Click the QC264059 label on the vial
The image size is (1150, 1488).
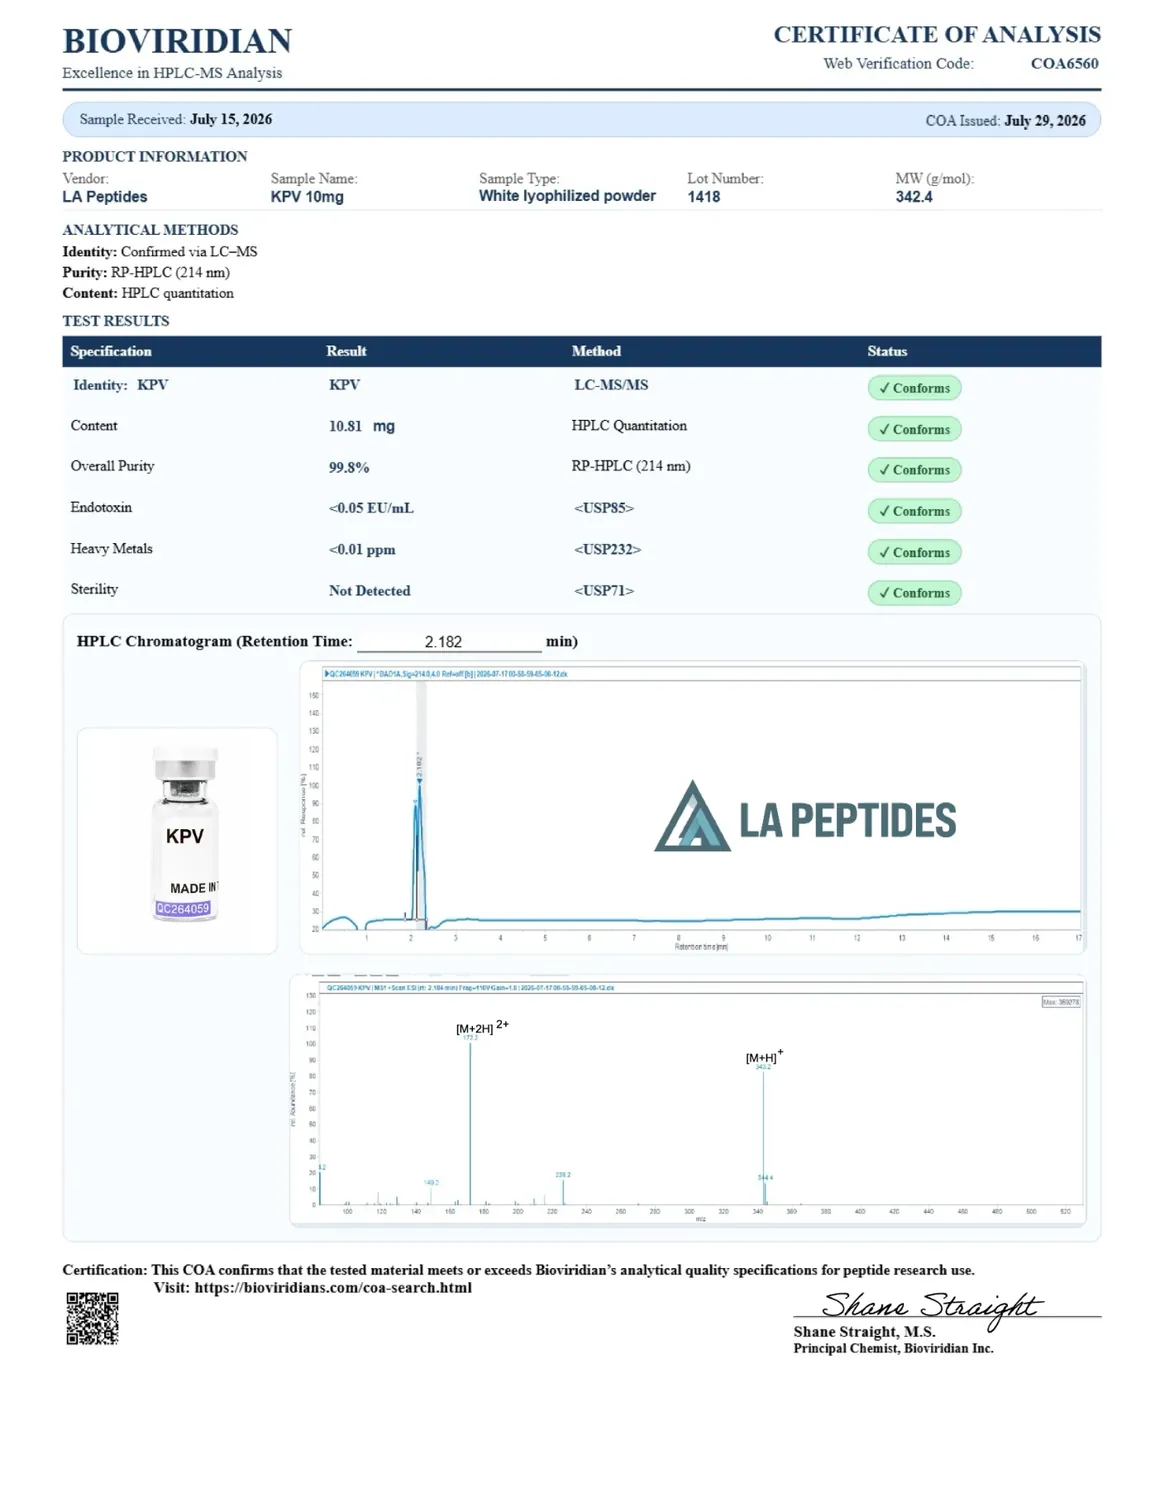tap(183, 909)
